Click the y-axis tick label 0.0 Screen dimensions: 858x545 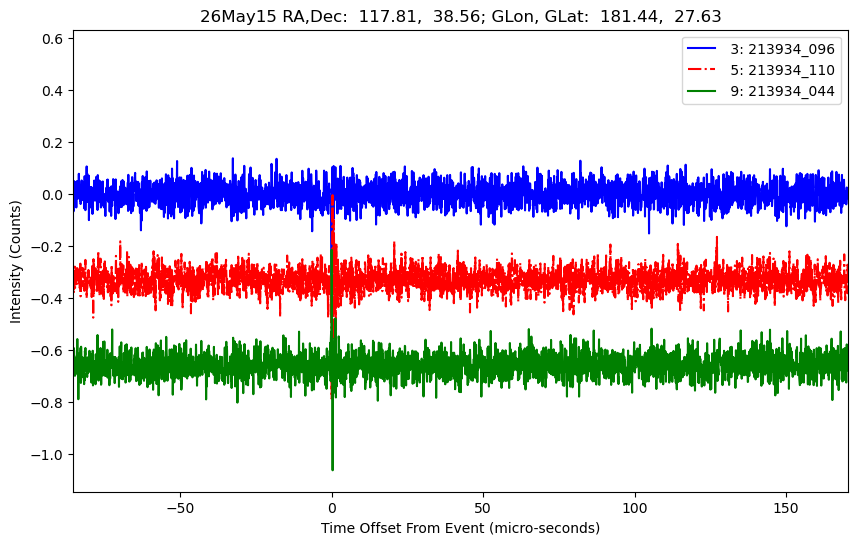tap(54, 195)
